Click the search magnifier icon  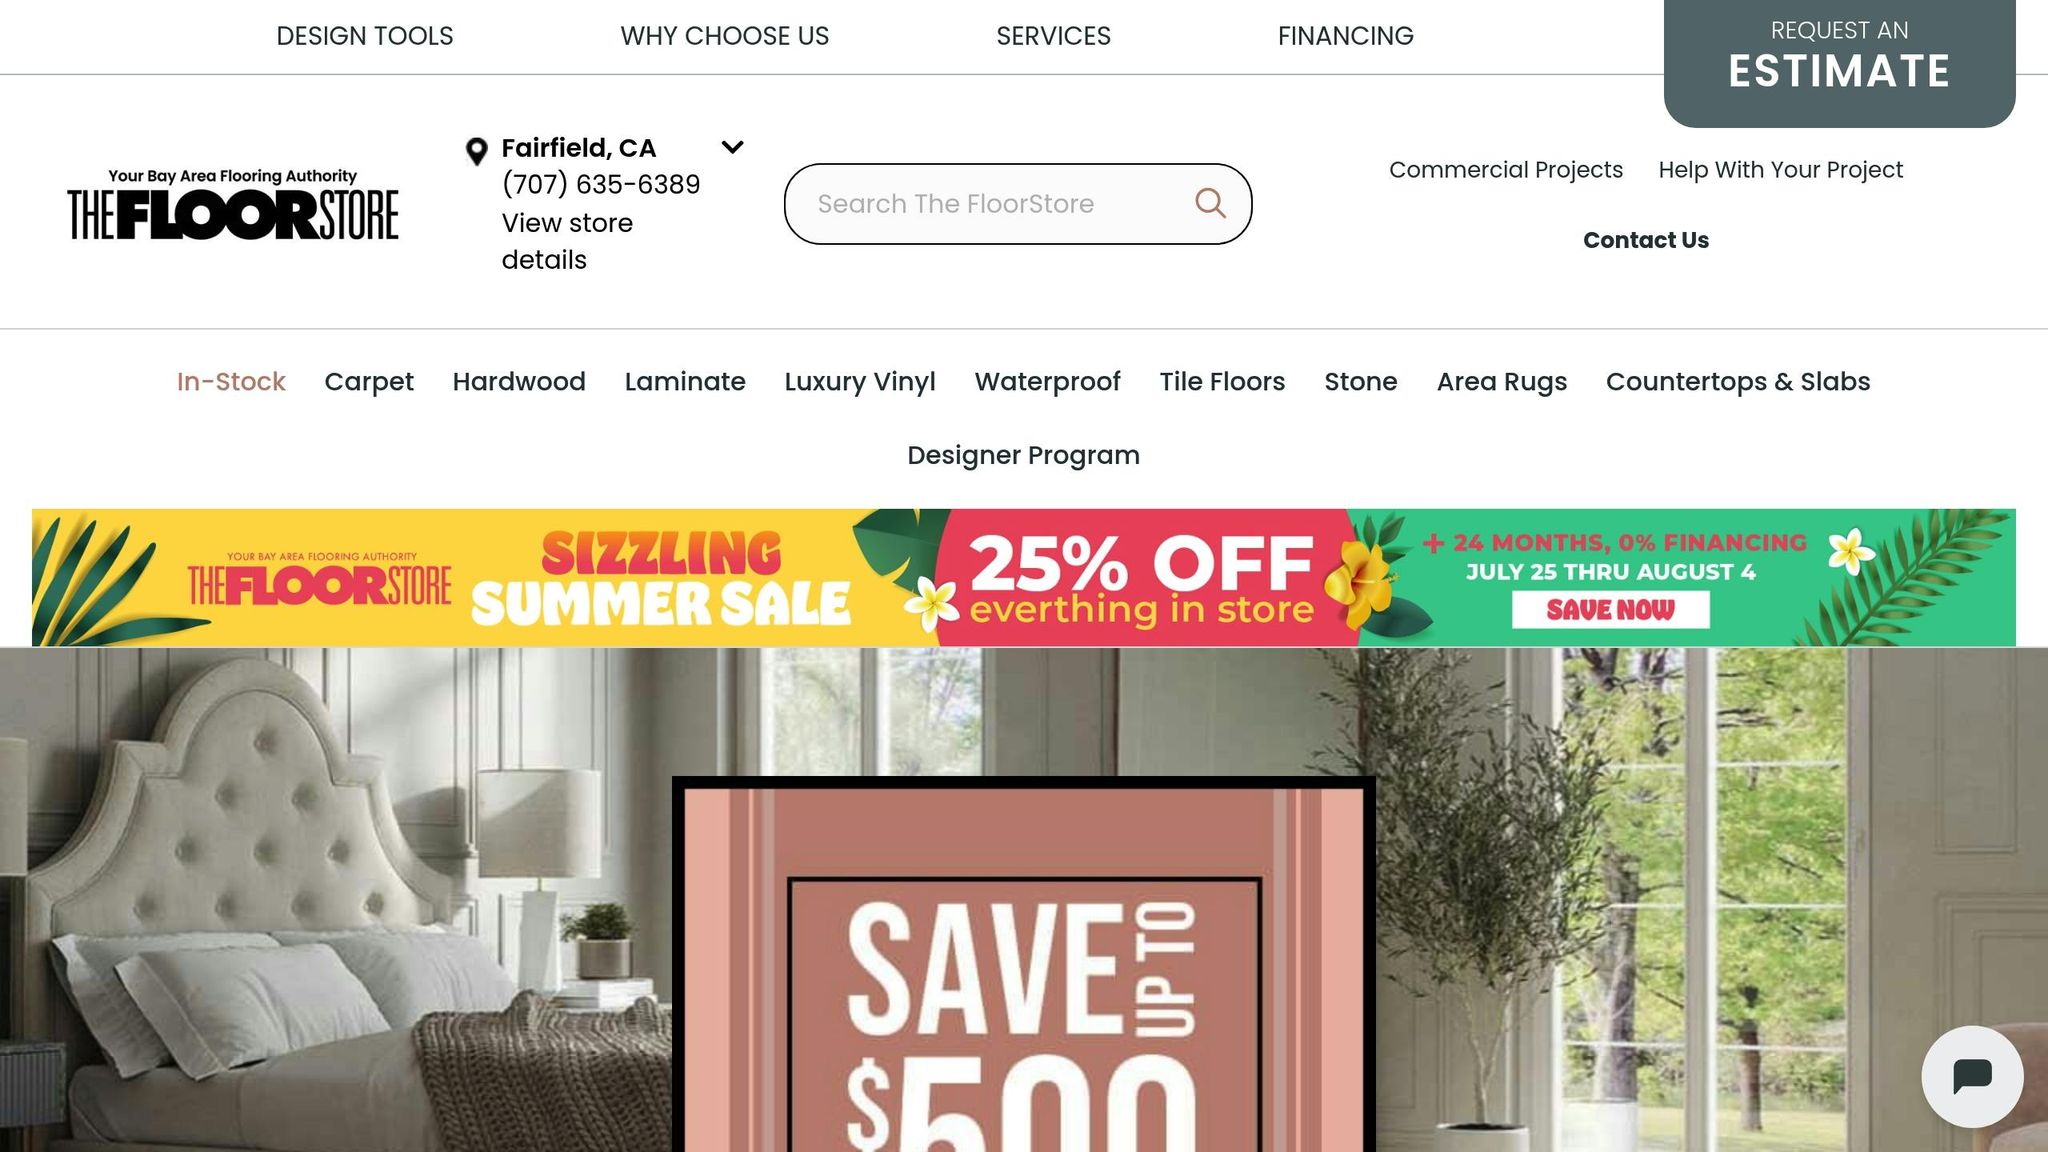[1210, 203]
